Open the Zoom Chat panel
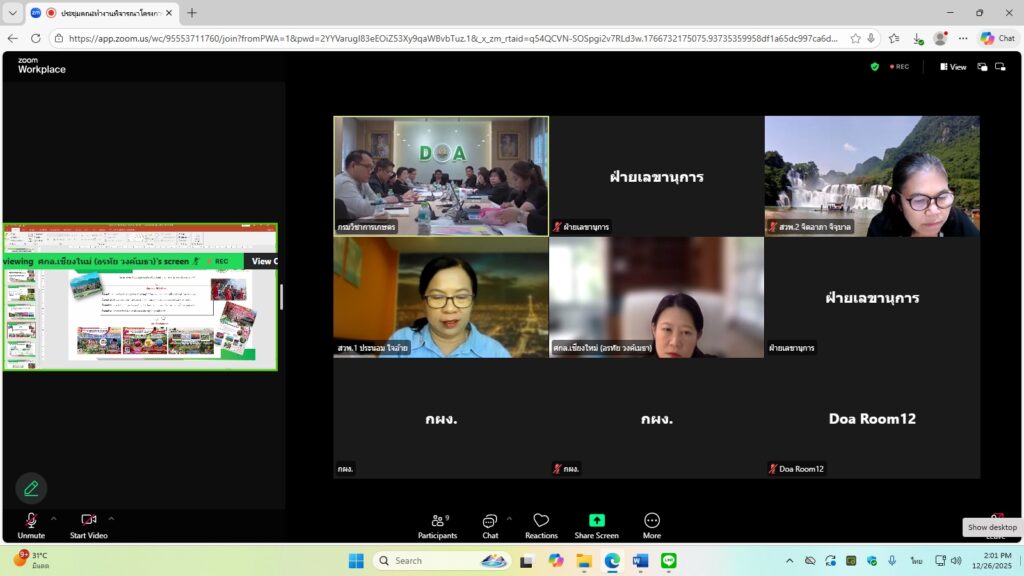 [x=490, y=524]
